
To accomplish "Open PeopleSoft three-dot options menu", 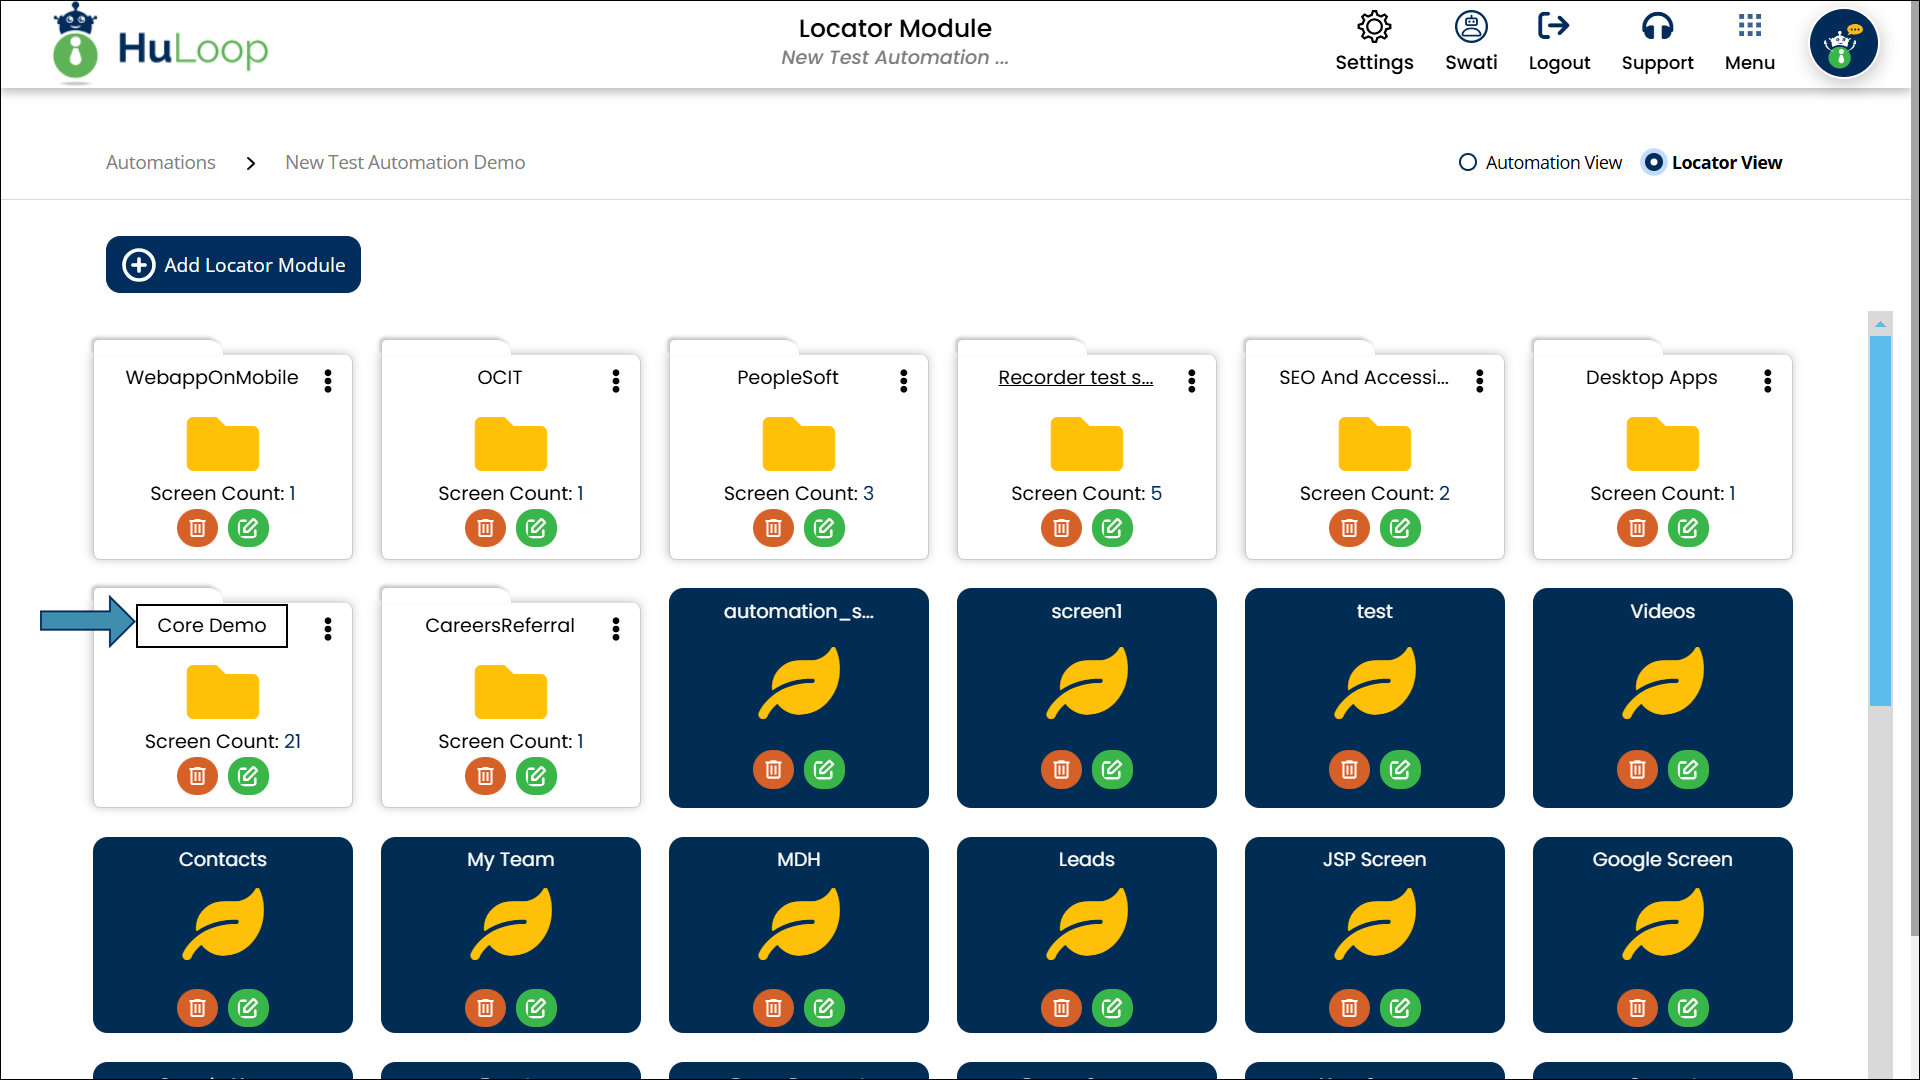I will pyautogui.click(x=904, y=381).
